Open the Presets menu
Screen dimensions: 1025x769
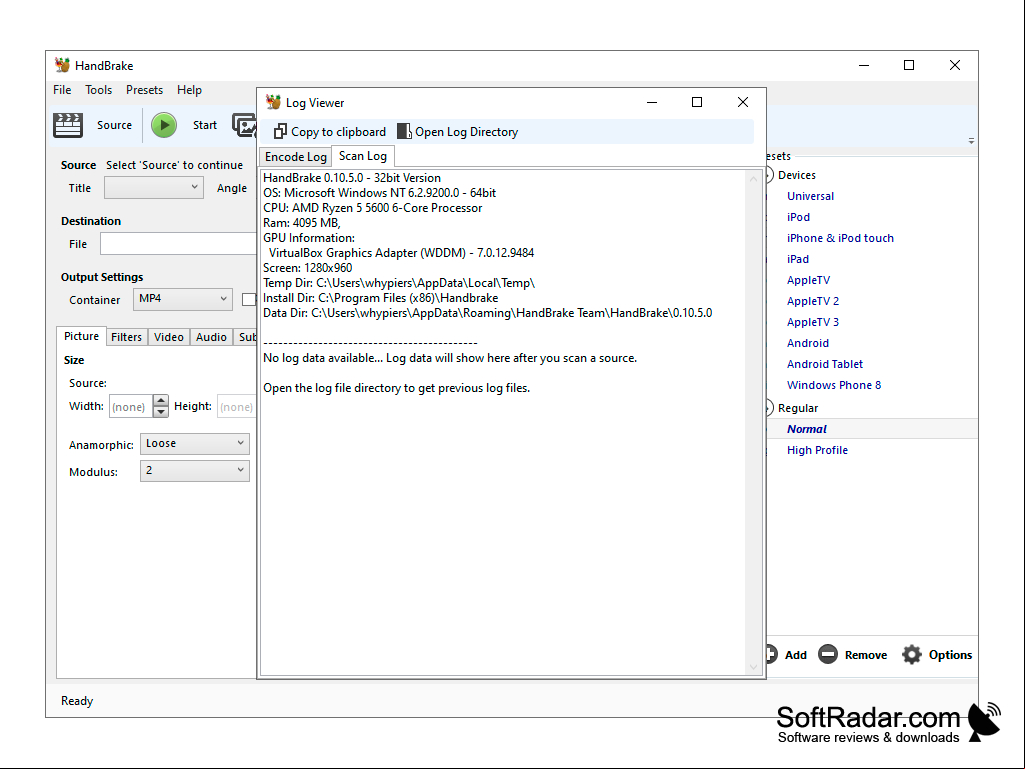[144, 90]
